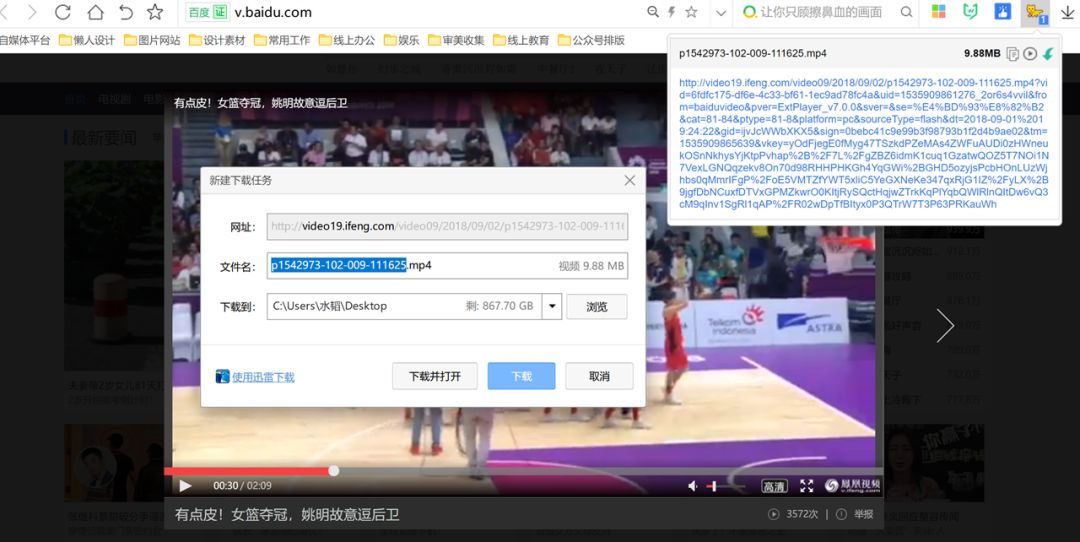Open the 高清 video quality selector
The width and height of the screenshot is (1080, 542).
[774, 486]
